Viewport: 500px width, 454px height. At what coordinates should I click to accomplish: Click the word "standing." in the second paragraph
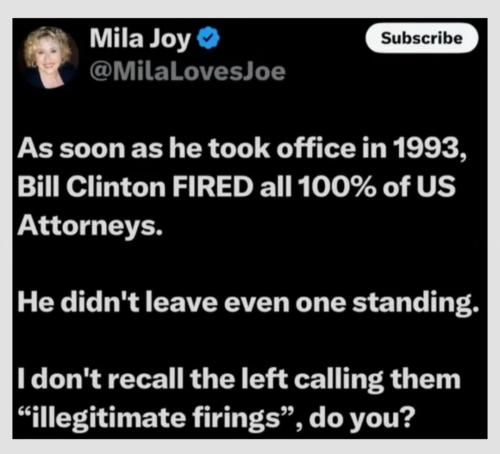coord(416,302)
